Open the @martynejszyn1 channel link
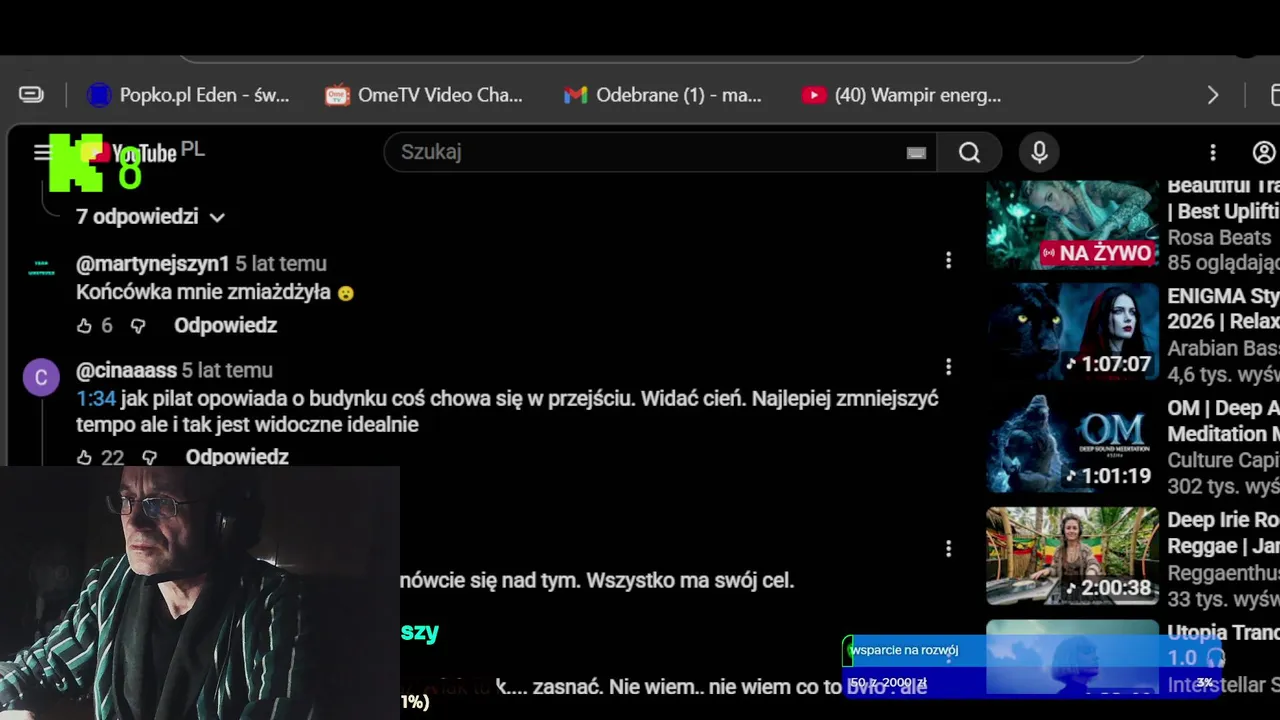 pyautogui.click(x=153, y=264)
